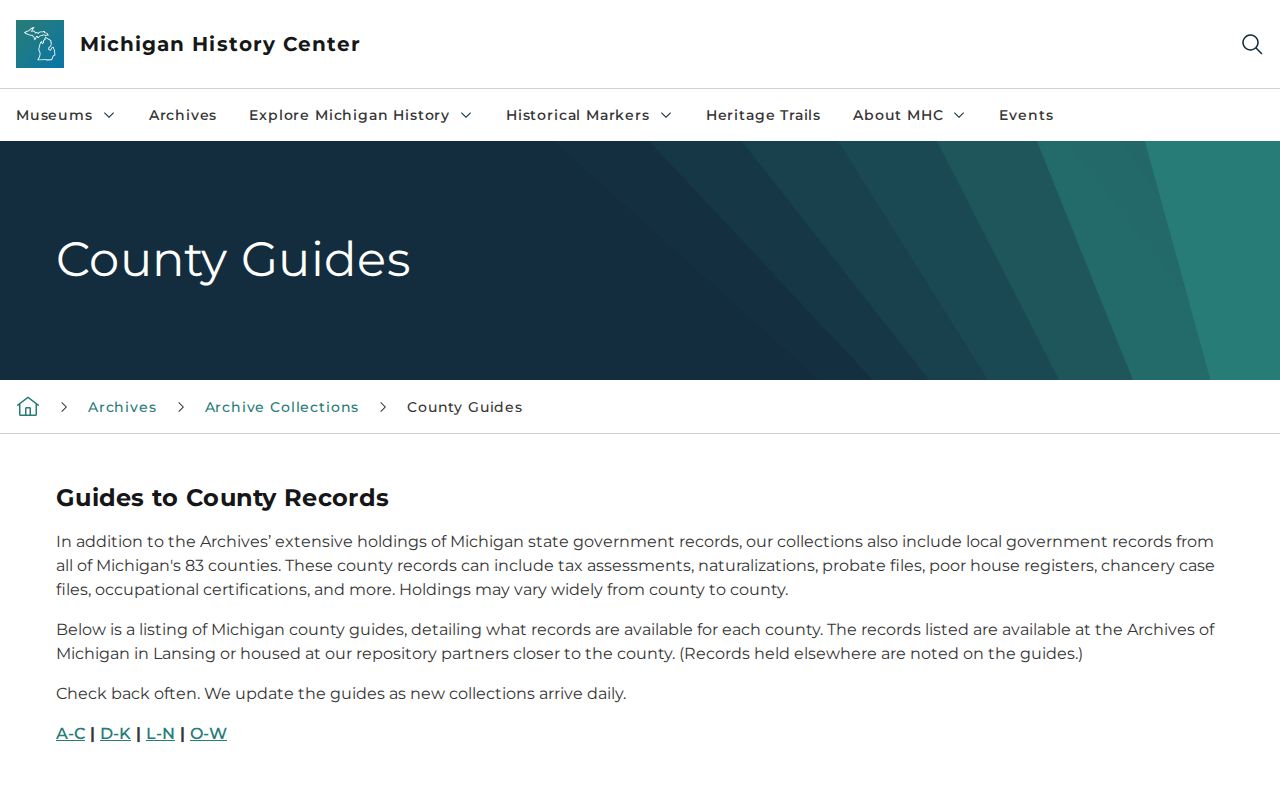The width and height of the screenshot is (1280, 800).
Task: Select the Museums menu label
Action: (x=54, y=115)
